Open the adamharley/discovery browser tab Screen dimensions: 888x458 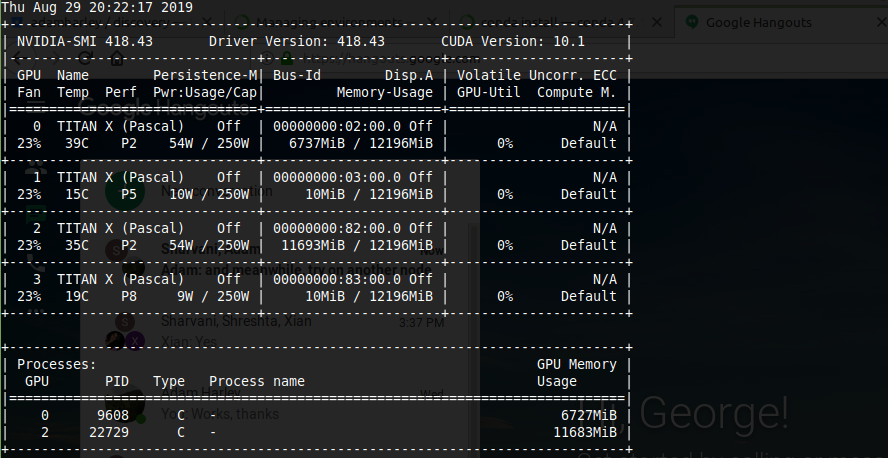110,23
